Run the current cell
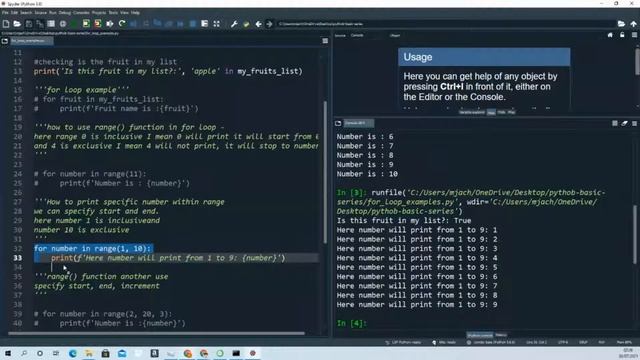 click(86, 24)
